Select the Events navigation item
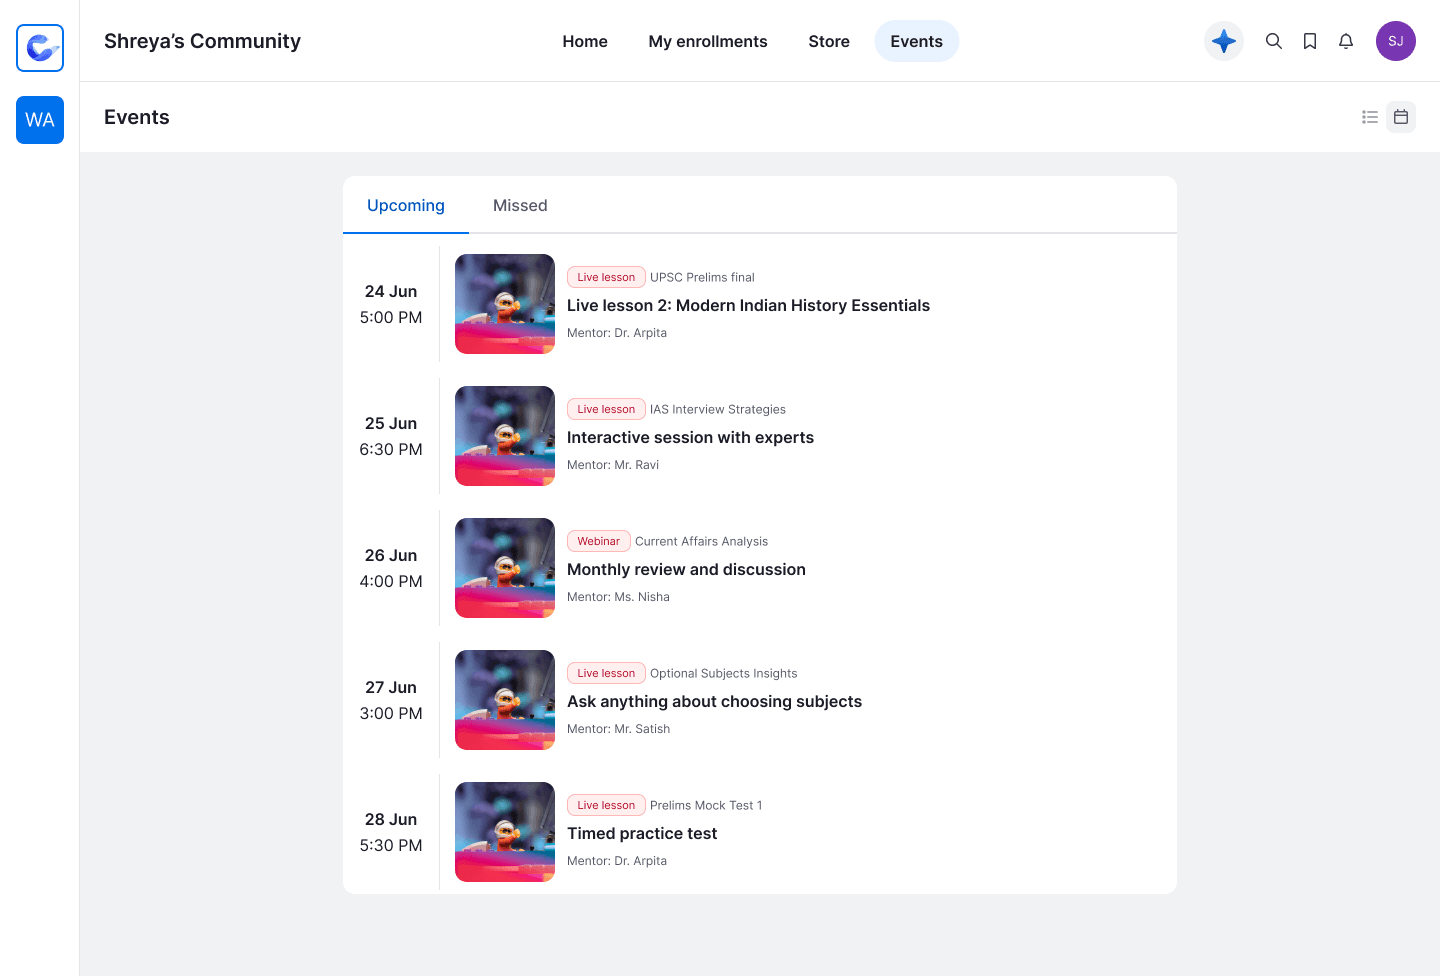The width and height of the screenshot is (1440, 976). tap(917, 41)
